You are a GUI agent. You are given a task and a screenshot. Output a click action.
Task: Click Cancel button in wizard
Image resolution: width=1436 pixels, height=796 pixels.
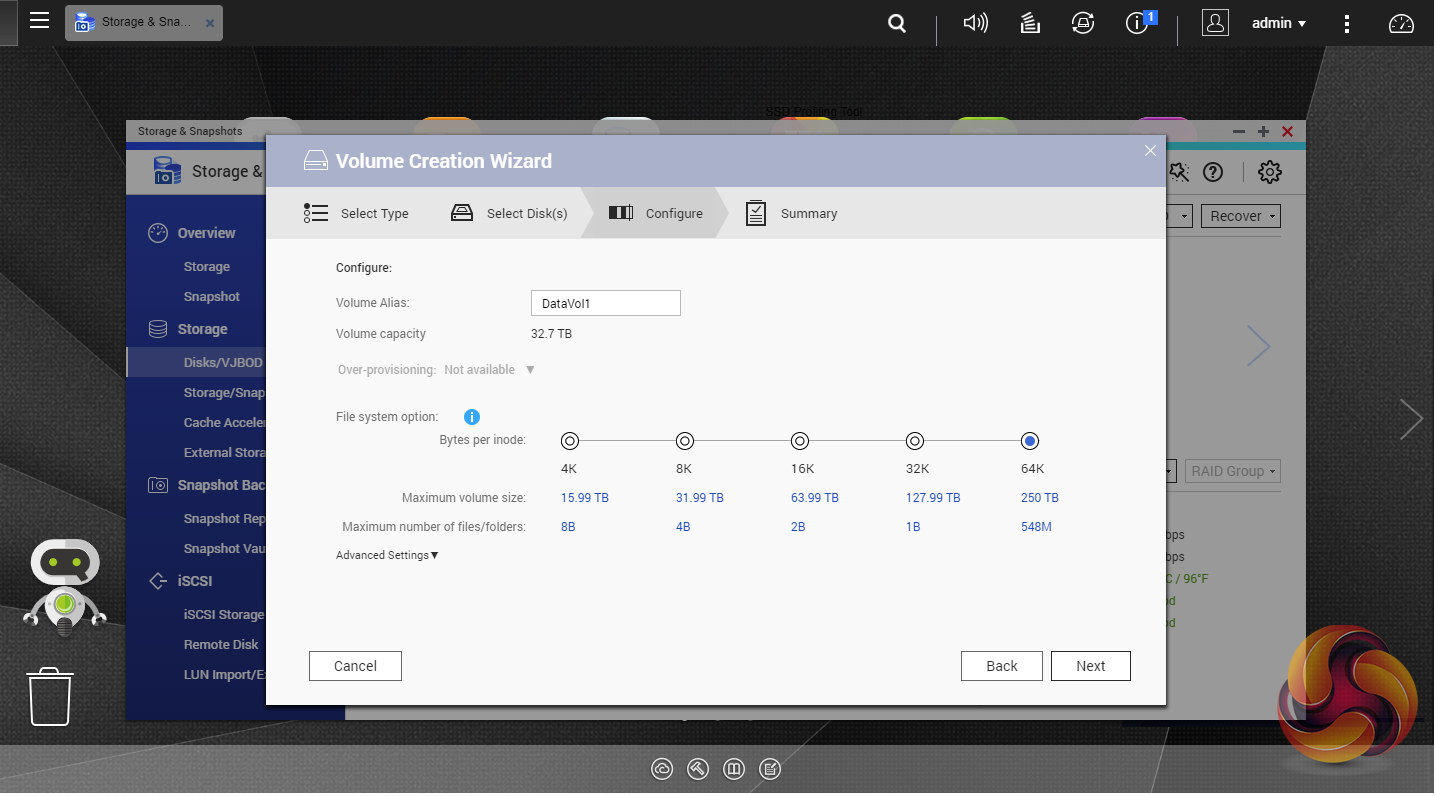tap(355, 666)
